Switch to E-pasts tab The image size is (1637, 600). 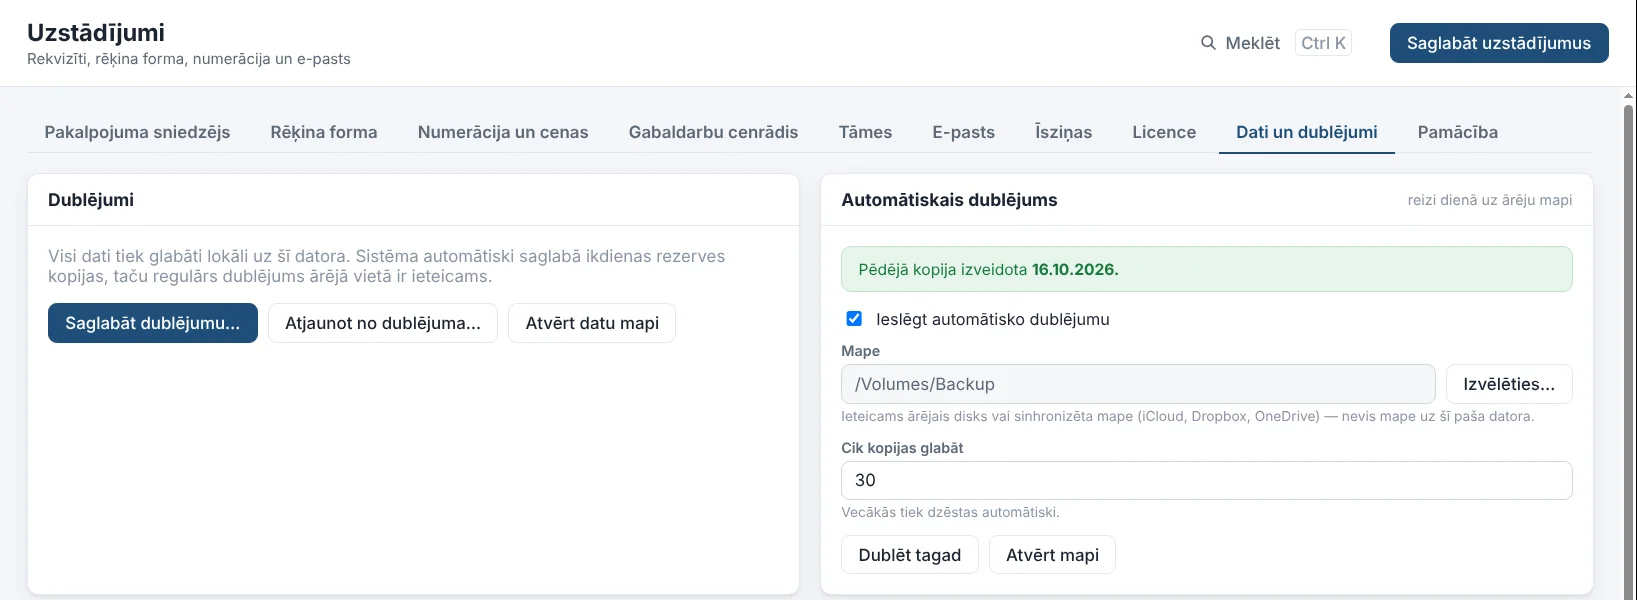[963, 132]
